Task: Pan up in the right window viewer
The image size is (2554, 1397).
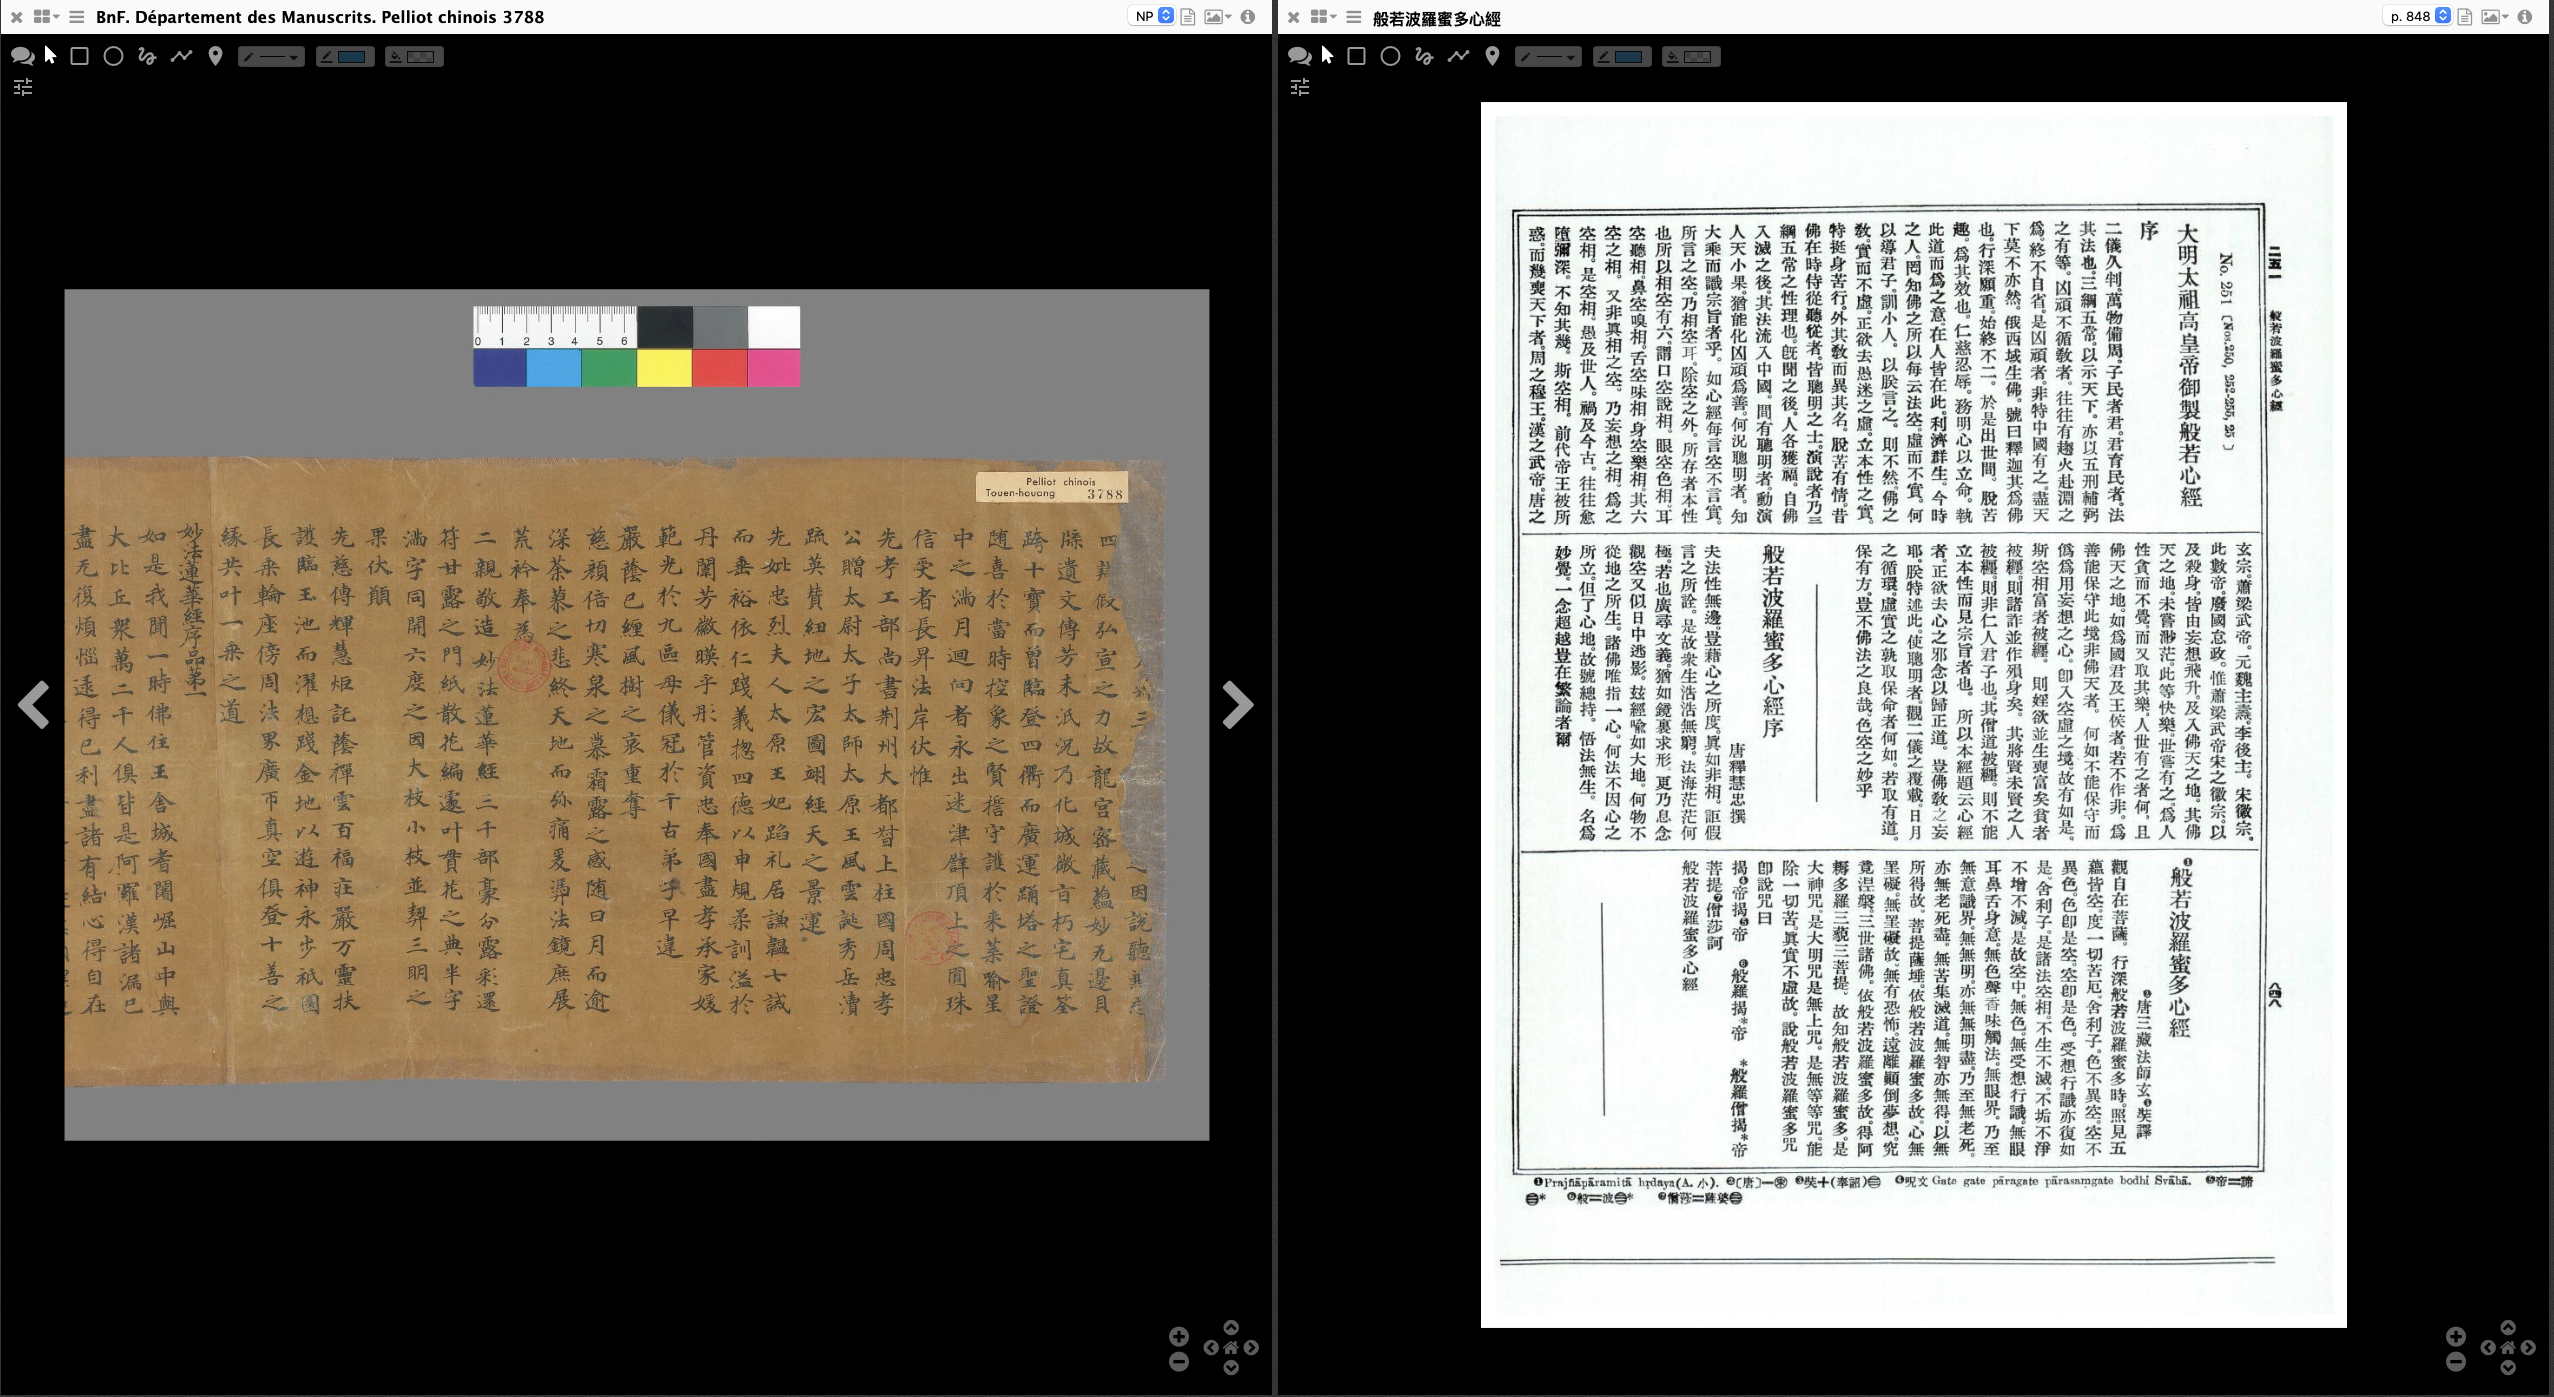Action: pyautogui.click(x=2508, y=1327)
